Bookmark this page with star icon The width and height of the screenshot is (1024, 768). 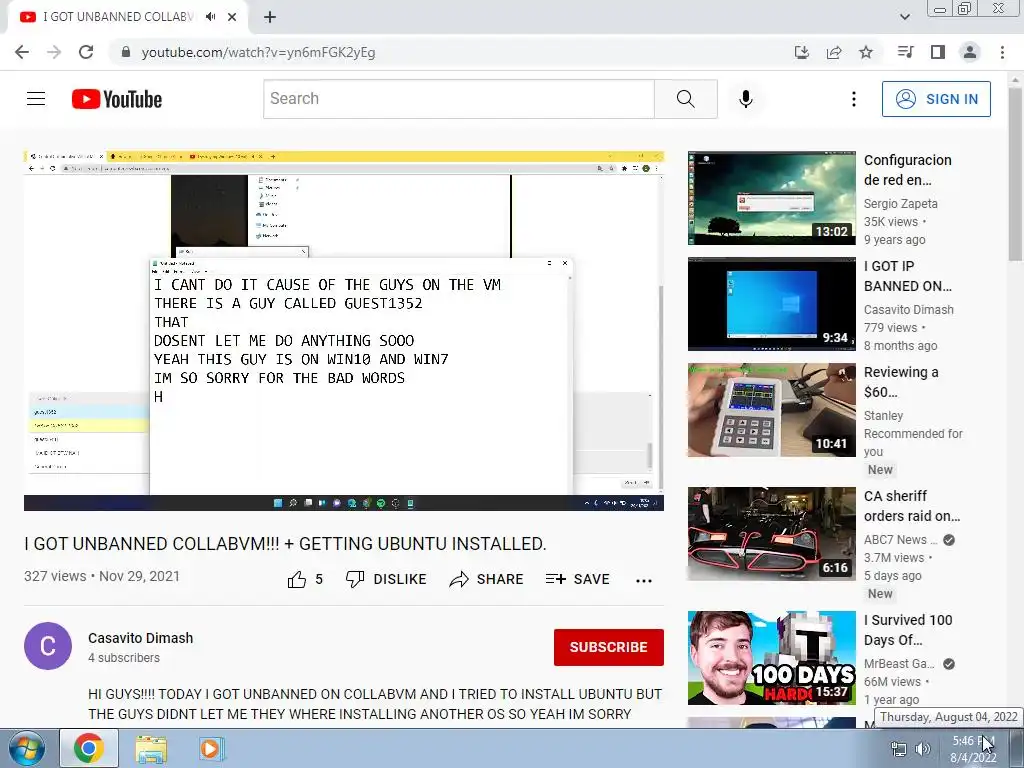(866, 52)
